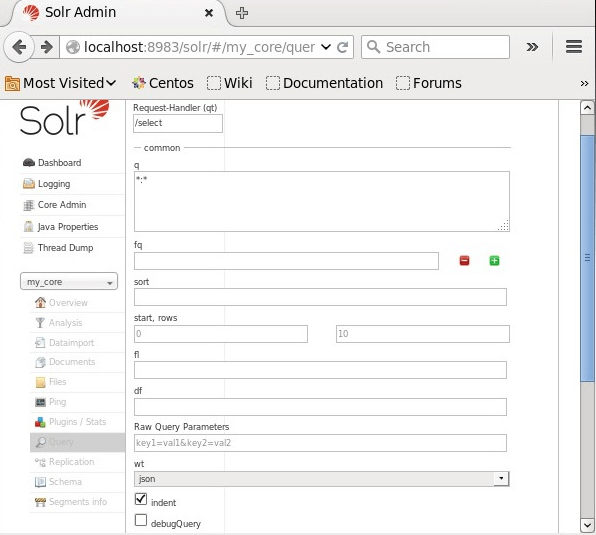
Task: Click the Plugins / Stats blocks icon
Action: (x=40, y=422)
